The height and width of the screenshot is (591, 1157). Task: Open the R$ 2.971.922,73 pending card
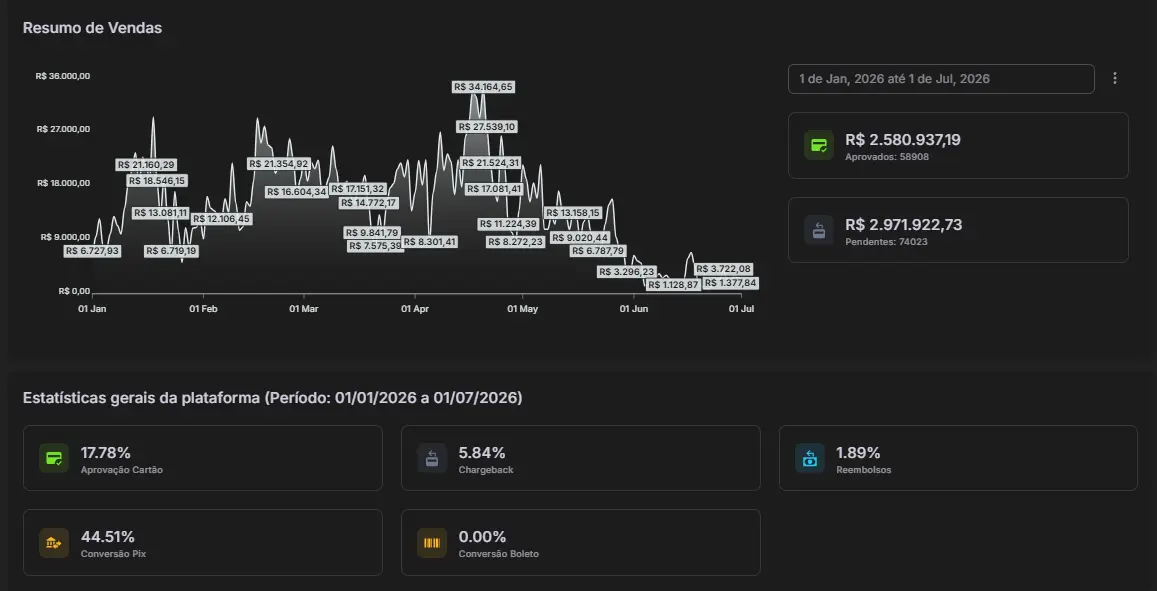coord(958,230)
